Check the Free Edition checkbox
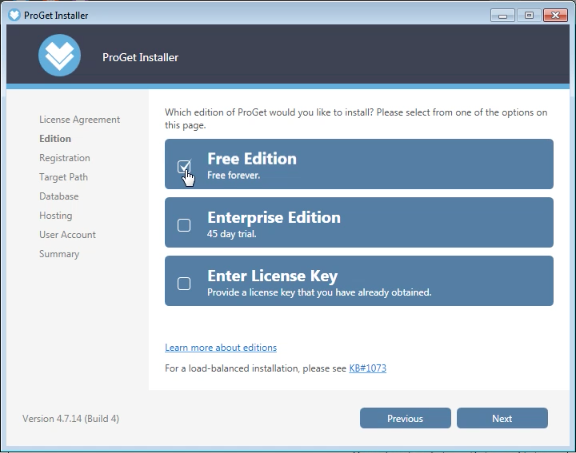576x453 pixels. click(184, 166)
